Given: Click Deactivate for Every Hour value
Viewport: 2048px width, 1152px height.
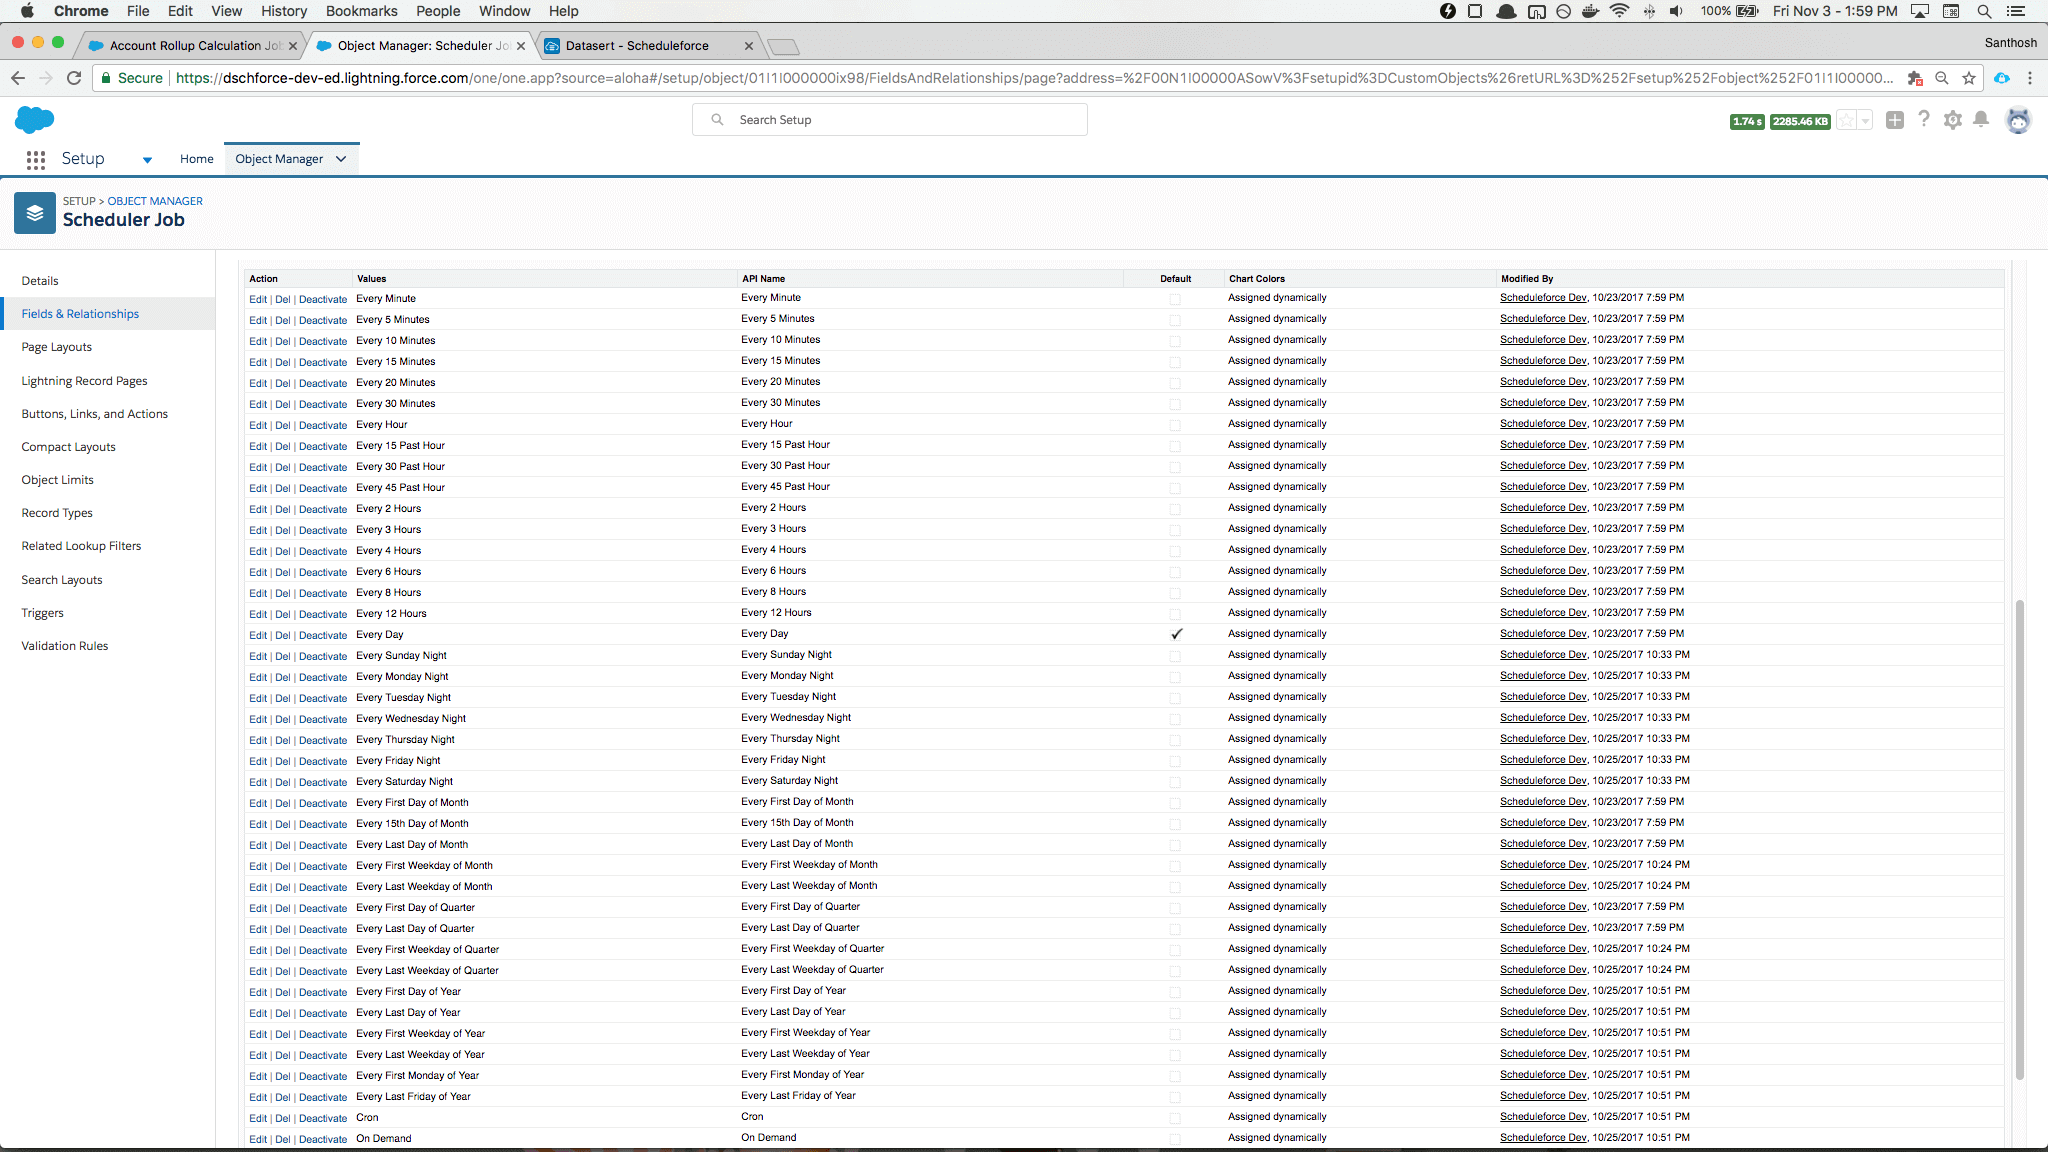Looking at the screenshot, I should point(323,425).
